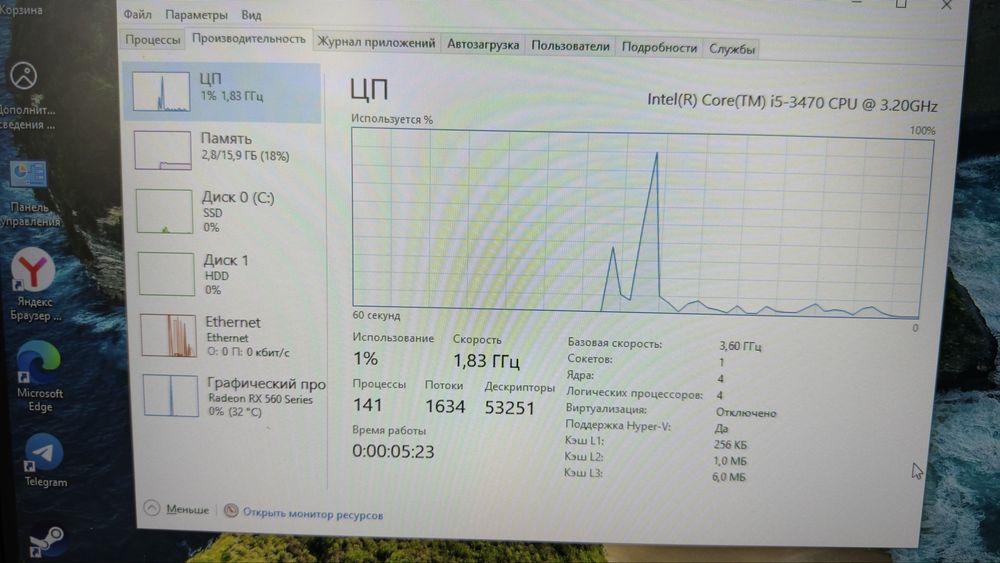This screenshot has height=563, width=1000.
Task: Click the 1,83 ГГц Скорость value
Action: coord(486,361)
